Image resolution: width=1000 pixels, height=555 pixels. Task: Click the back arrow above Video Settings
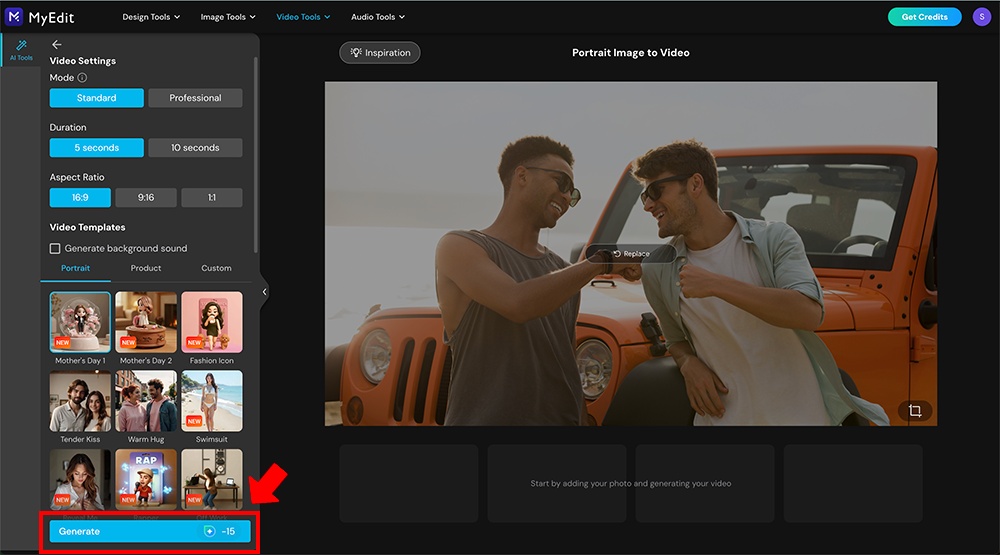57,45
